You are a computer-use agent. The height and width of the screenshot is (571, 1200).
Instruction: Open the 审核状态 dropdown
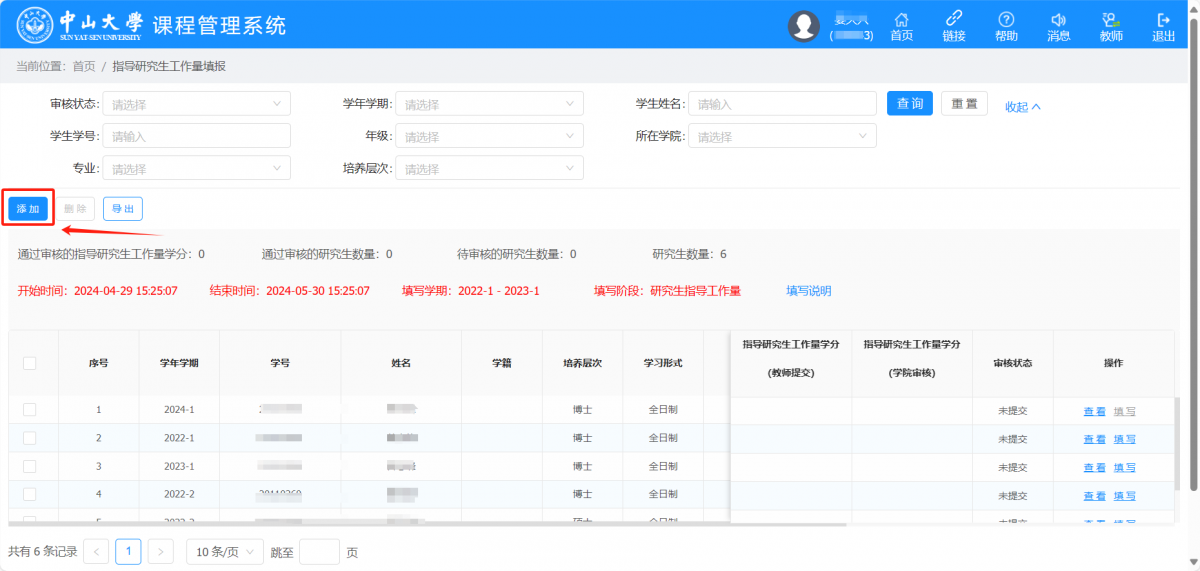[x=197, y=104]
